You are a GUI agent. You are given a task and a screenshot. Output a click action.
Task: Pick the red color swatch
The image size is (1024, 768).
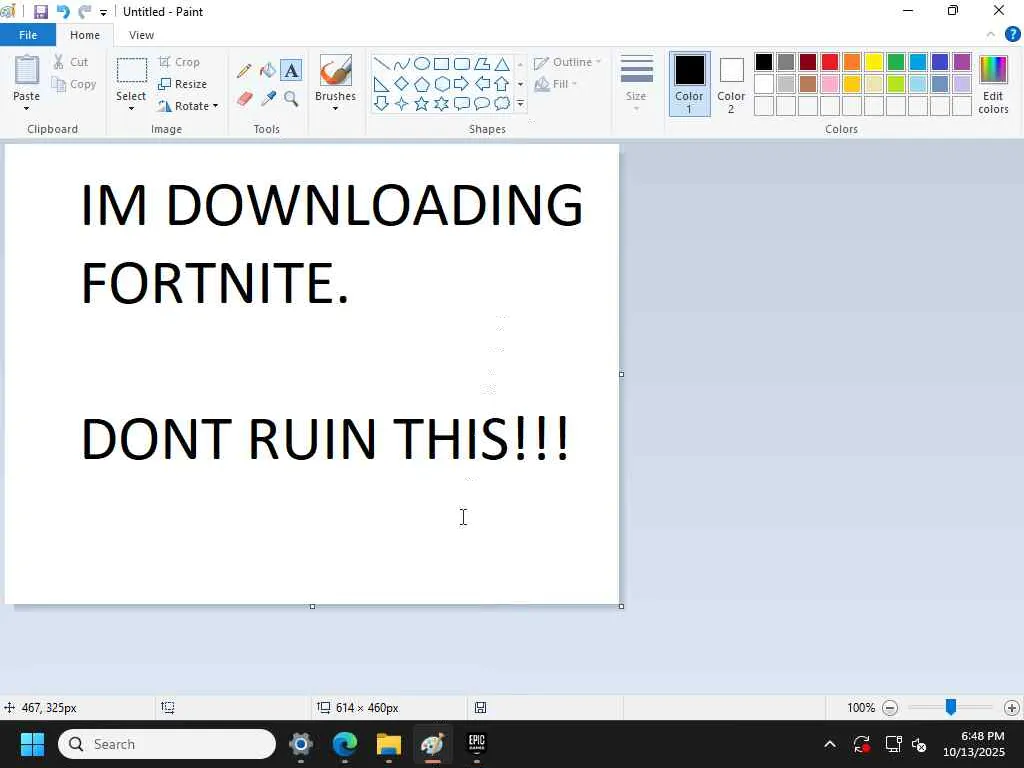tap(830, 62)
